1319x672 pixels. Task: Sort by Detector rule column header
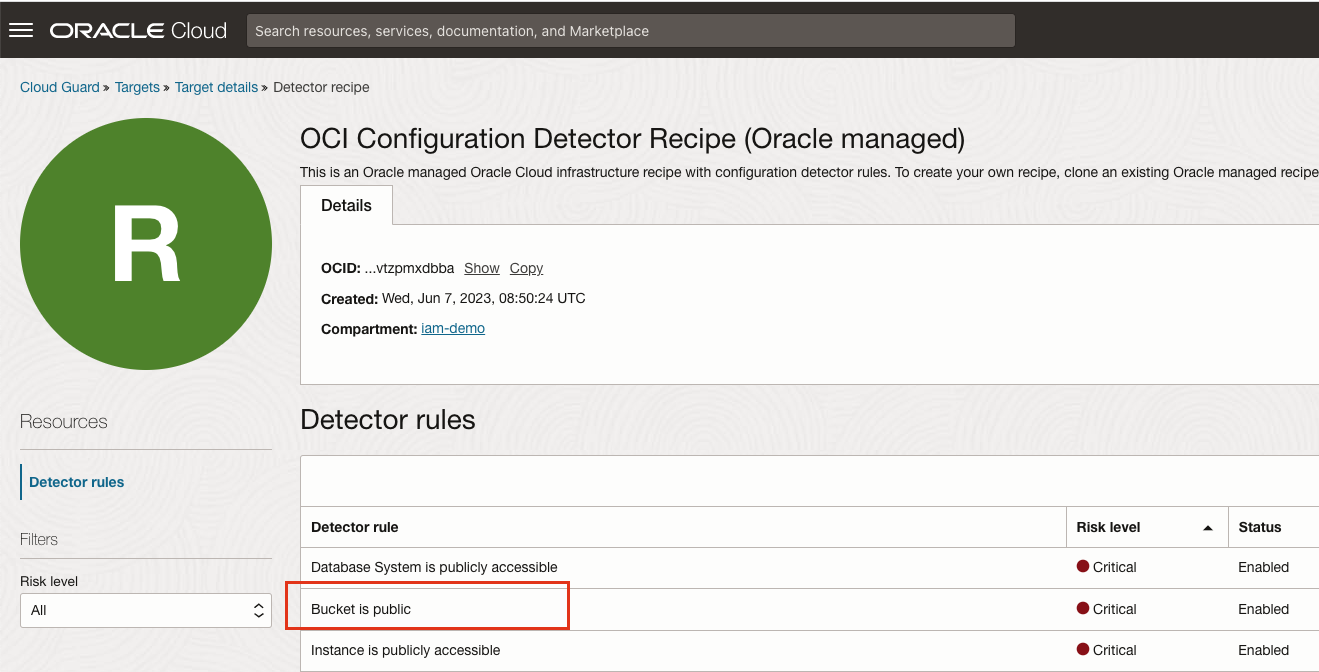tap(355, 527)
